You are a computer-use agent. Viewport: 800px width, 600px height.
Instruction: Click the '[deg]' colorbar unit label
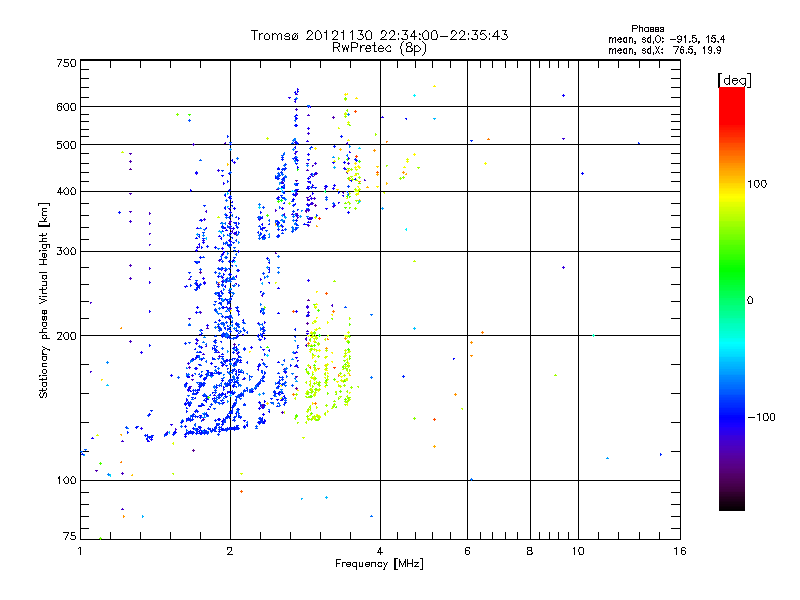pyautogui.click(x=734, y=80)
